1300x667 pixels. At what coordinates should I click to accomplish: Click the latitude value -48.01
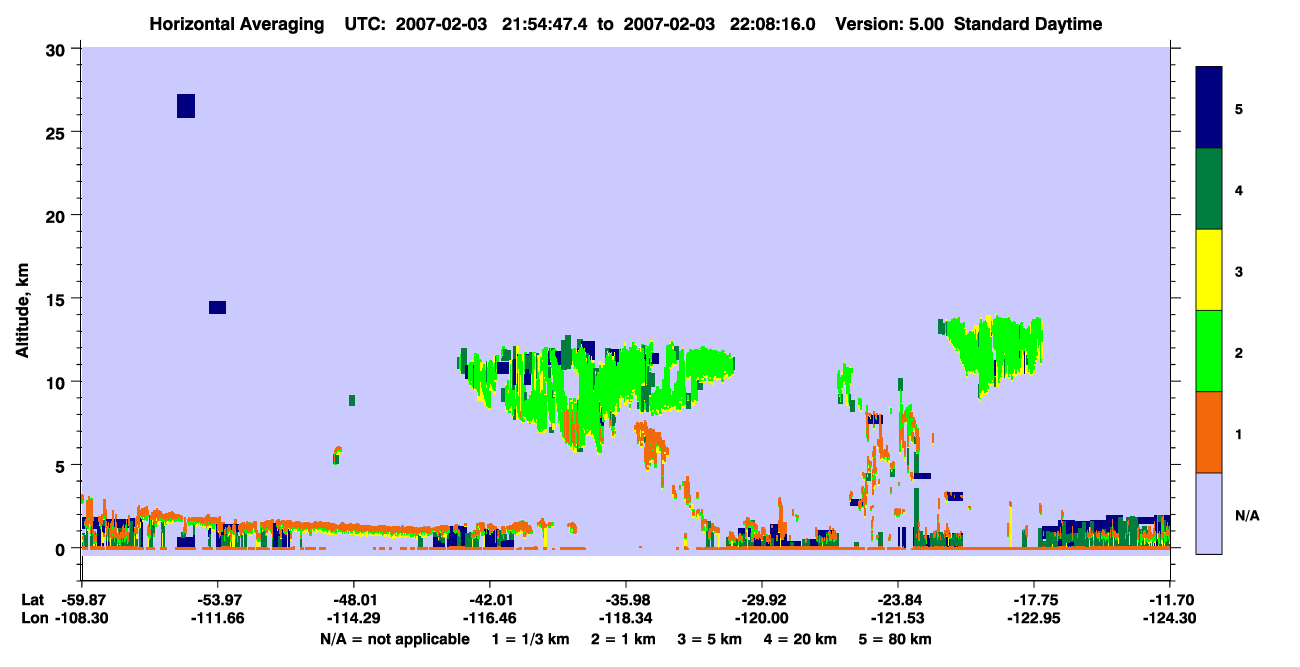point(353,600)
